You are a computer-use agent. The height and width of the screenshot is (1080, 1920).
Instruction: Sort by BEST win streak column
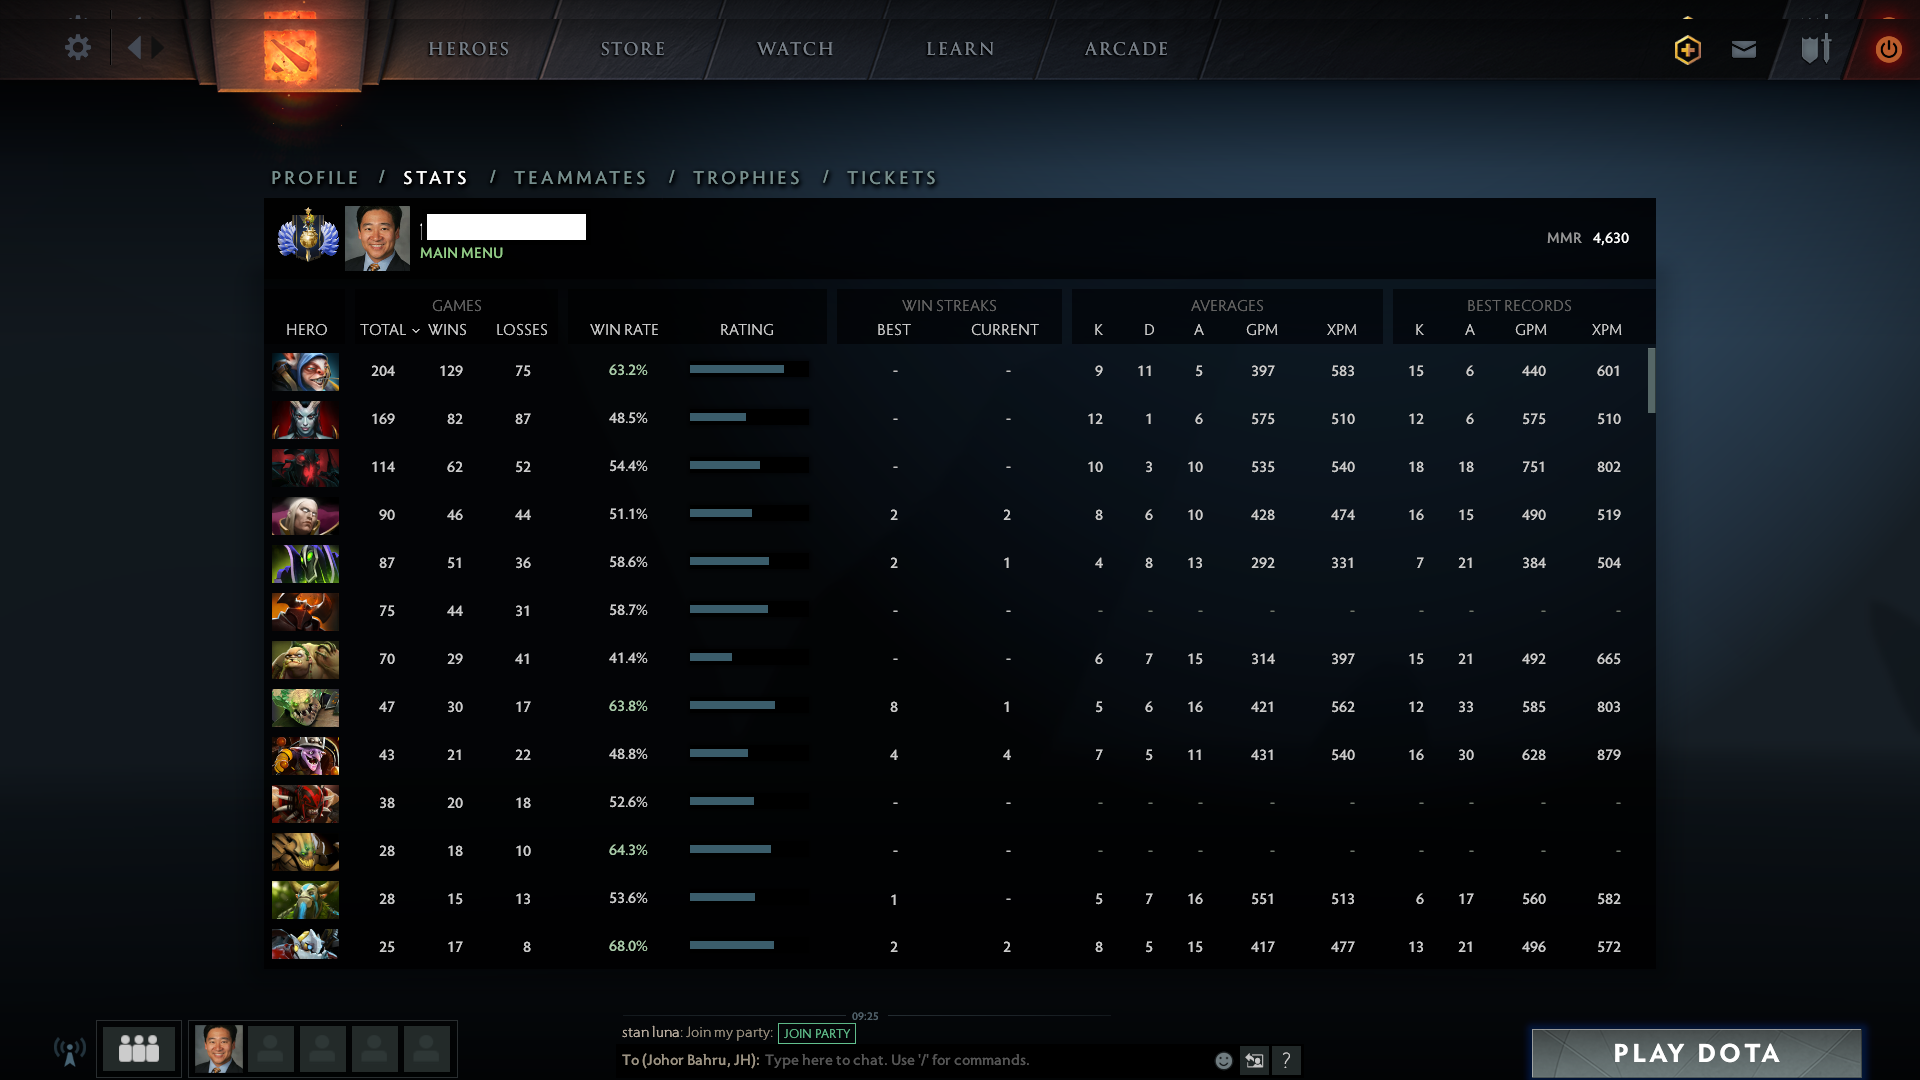pyautogui.click(x=894, y=330)
